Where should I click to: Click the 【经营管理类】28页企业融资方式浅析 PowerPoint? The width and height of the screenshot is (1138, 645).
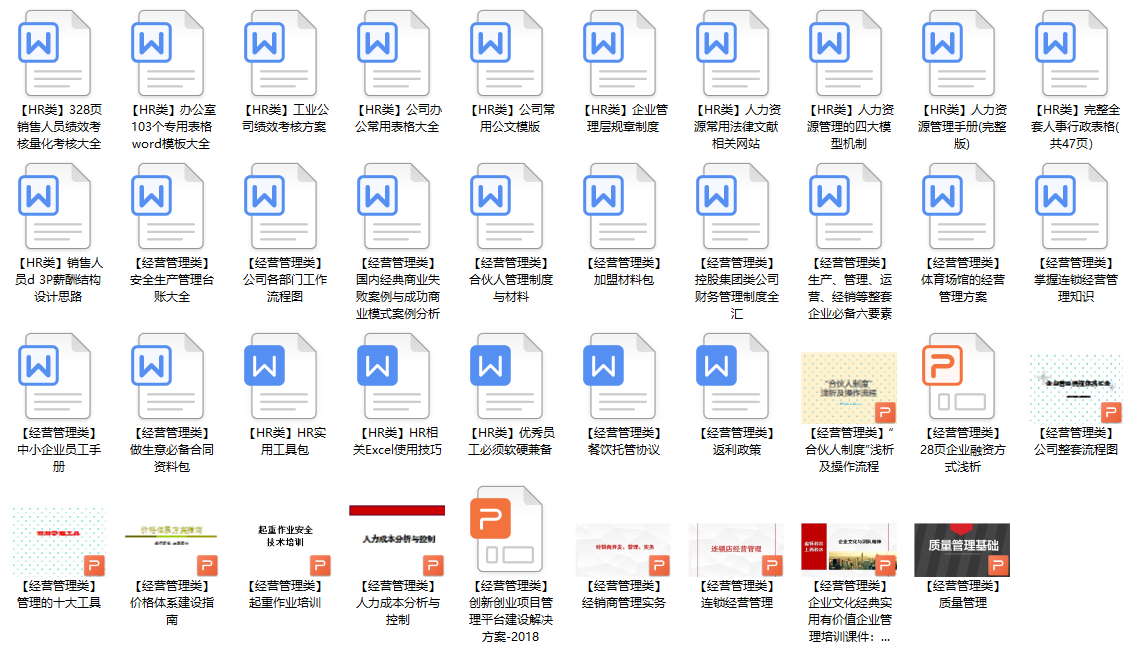click(x=957, y=380)
